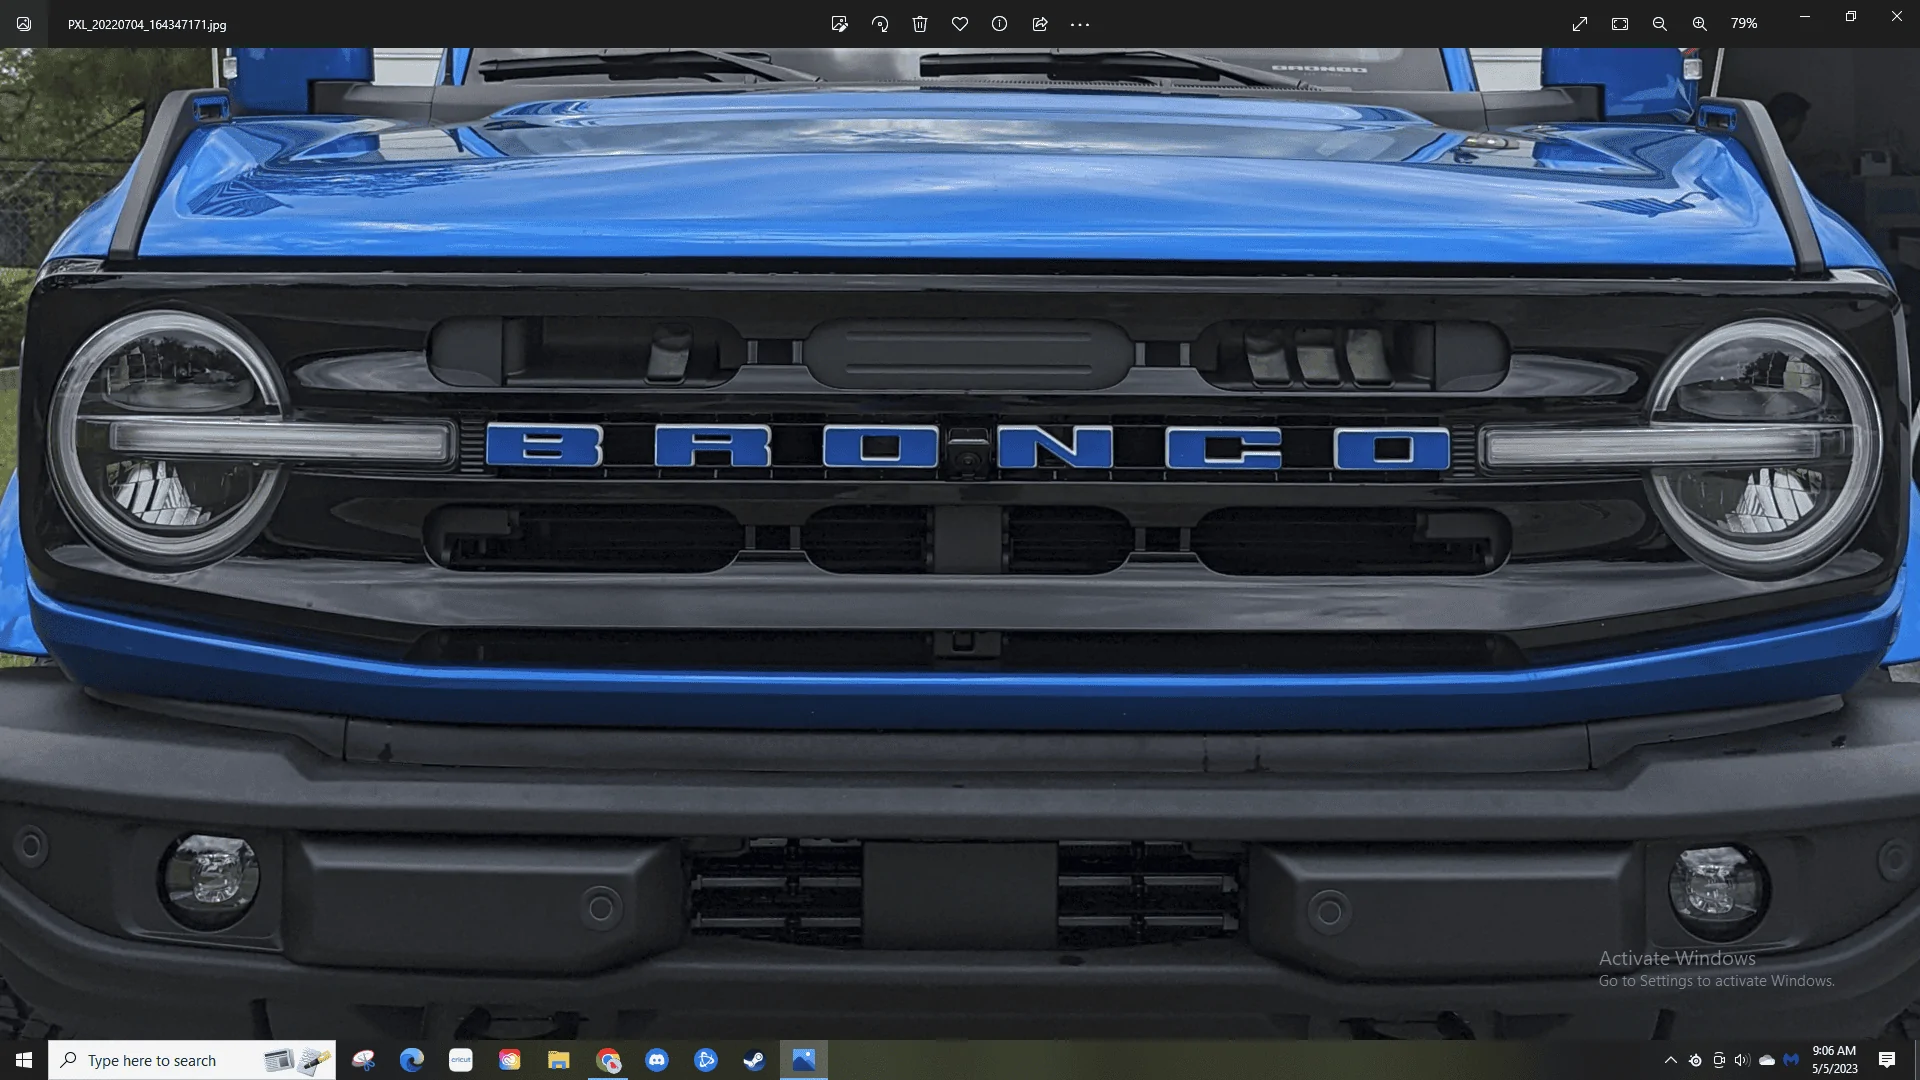
Task: Click filename PXL_20220704_164347171.jpg
Action: 147,25
